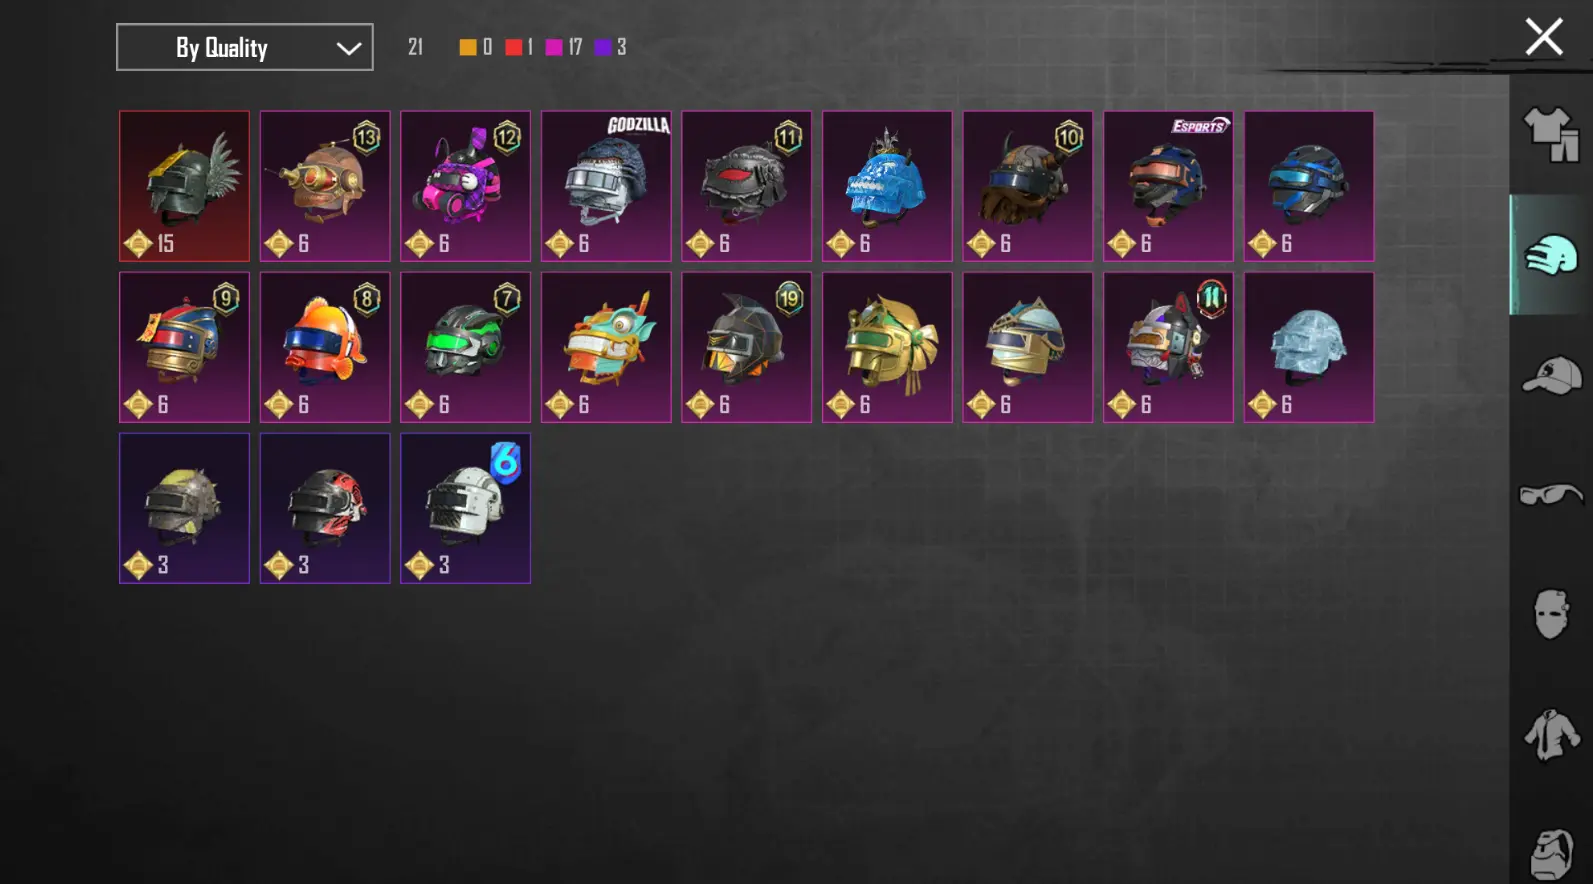Select the backpack category icon
The image size is (1593, 884).
click(x=1551, y=854)
